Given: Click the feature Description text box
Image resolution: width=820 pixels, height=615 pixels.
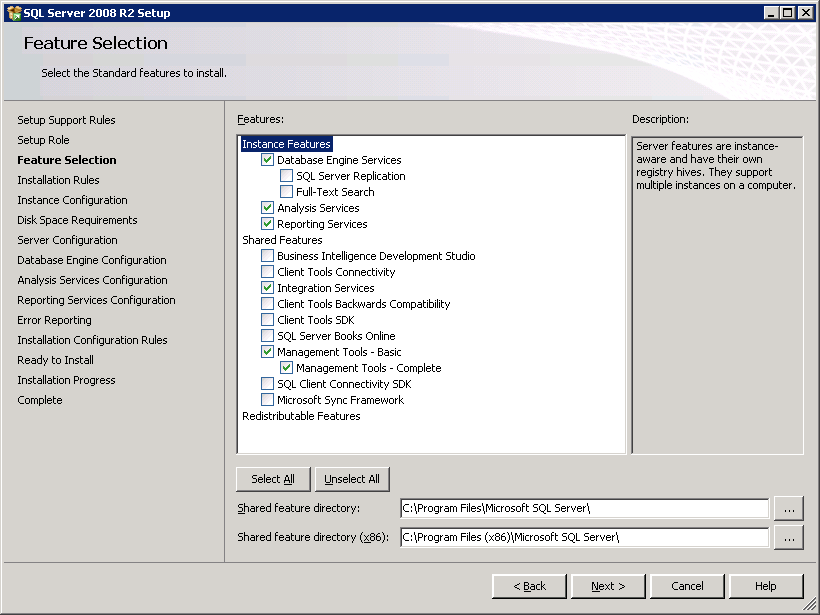Looking at the screenshot, I should [717, 295].
